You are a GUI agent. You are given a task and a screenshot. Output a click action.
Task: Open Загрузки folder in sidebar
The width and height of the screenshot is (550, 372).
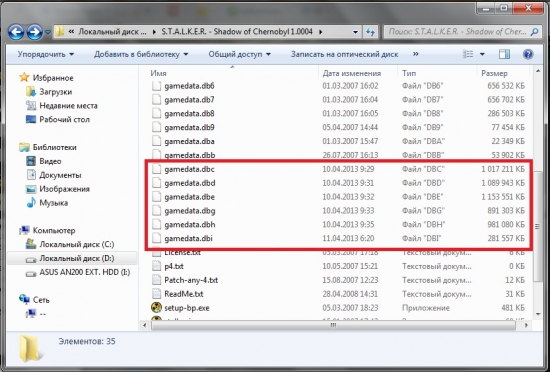49,92
